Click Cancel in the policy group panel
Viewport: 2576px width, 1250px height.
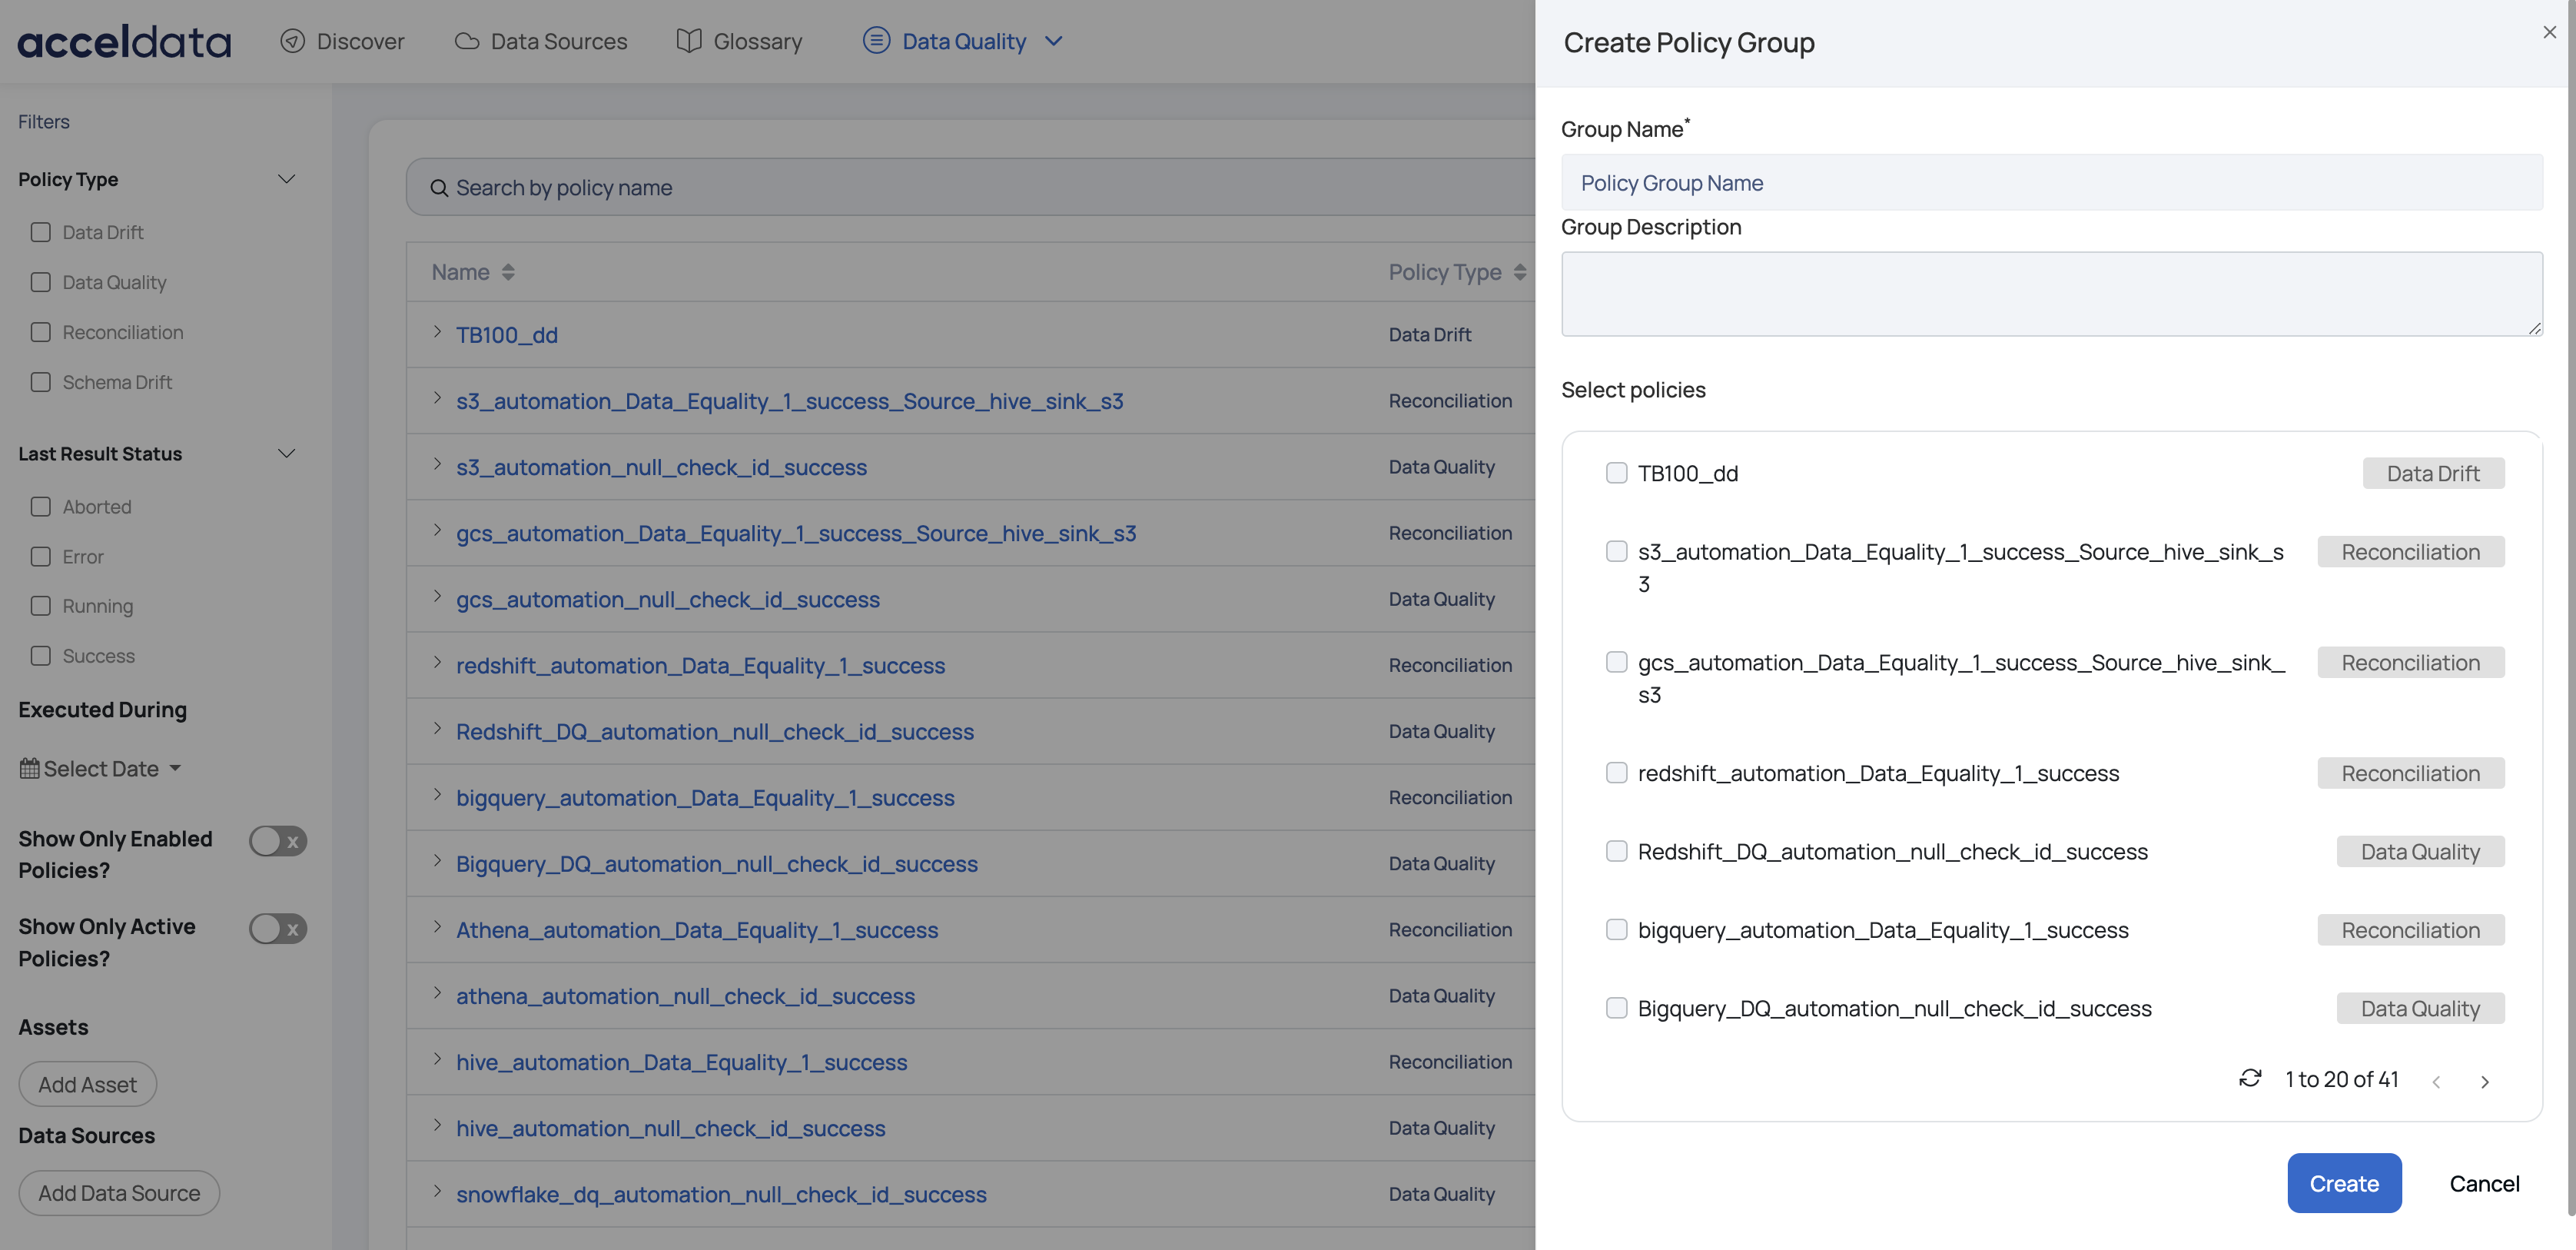(x=2483, y=1183)
